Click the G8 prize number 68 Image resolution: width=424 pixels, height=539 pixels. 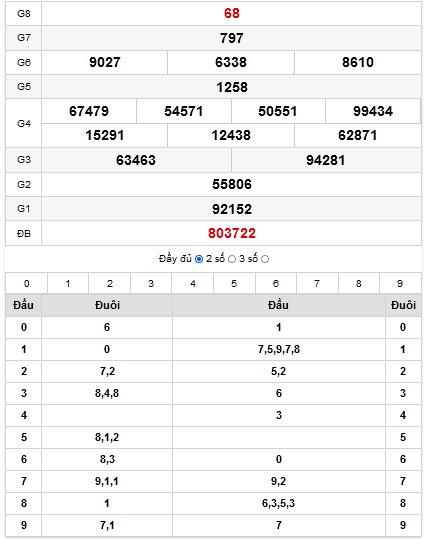(x=231, y=13)
